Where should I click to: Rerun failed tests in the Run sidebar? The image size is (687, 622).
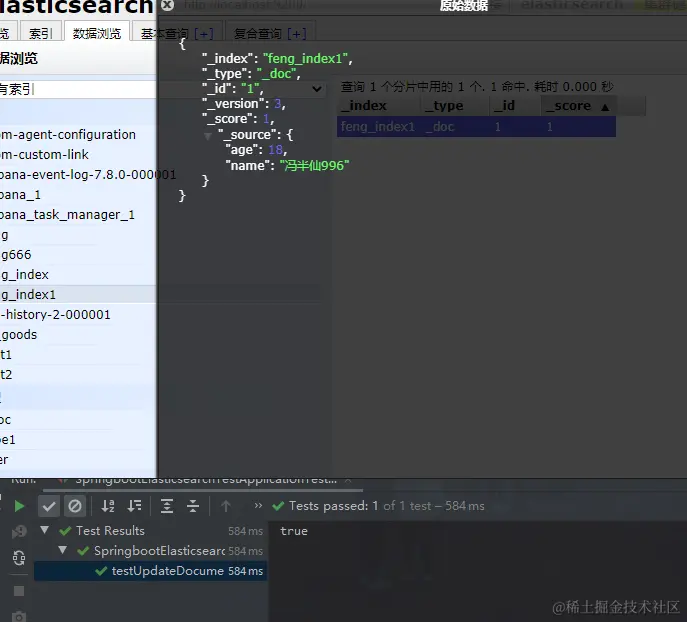tap(19, 532)
